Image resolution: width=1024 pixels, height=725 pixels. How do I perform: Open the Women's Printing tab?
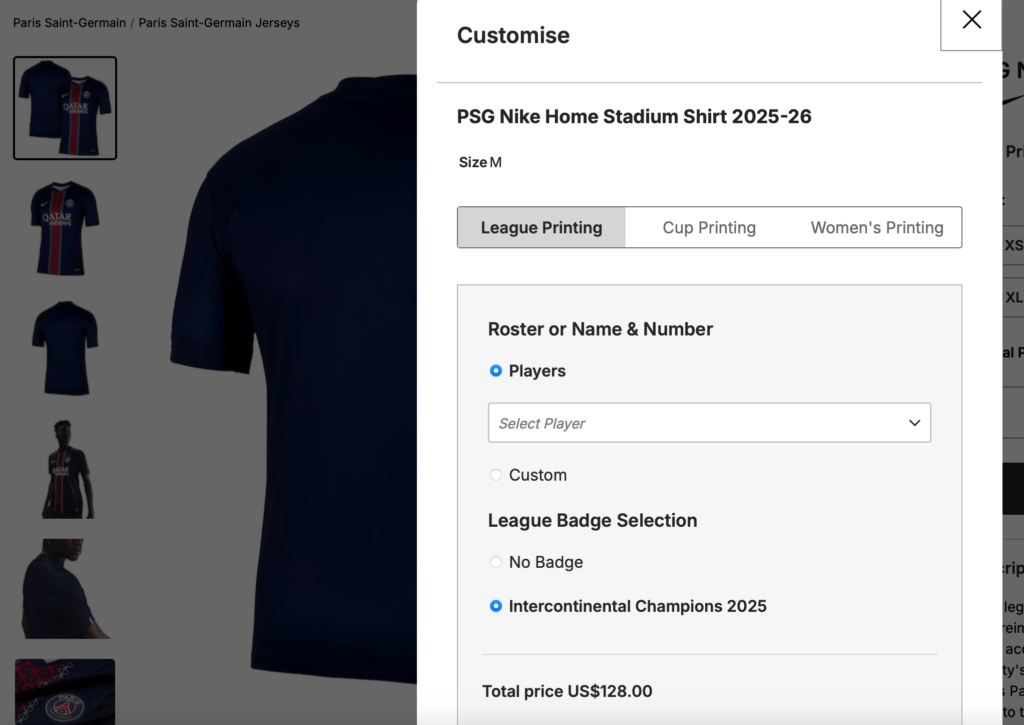(876, 228)
